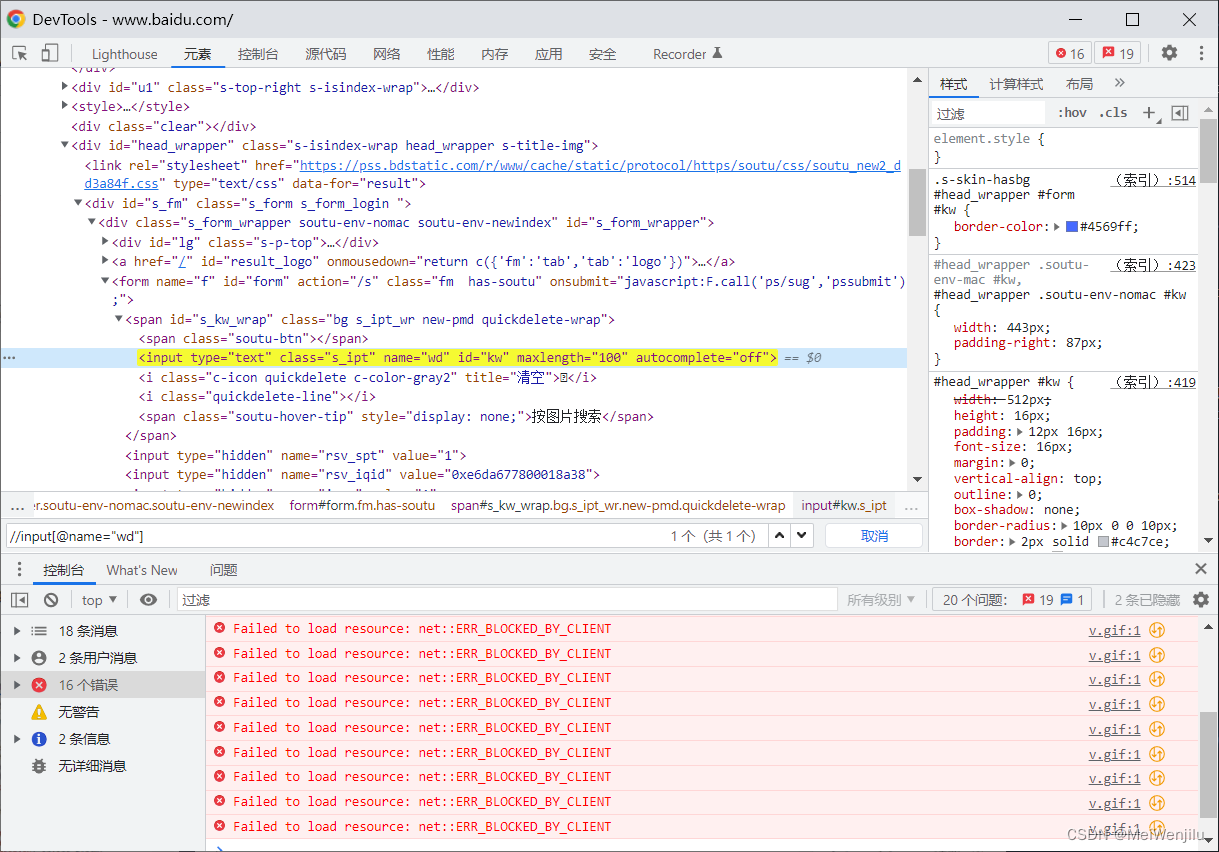Collapse the span id="s_kw_wrap" node
The width and height of the screenshot is (1219, 852).
[x=119, y=320]
